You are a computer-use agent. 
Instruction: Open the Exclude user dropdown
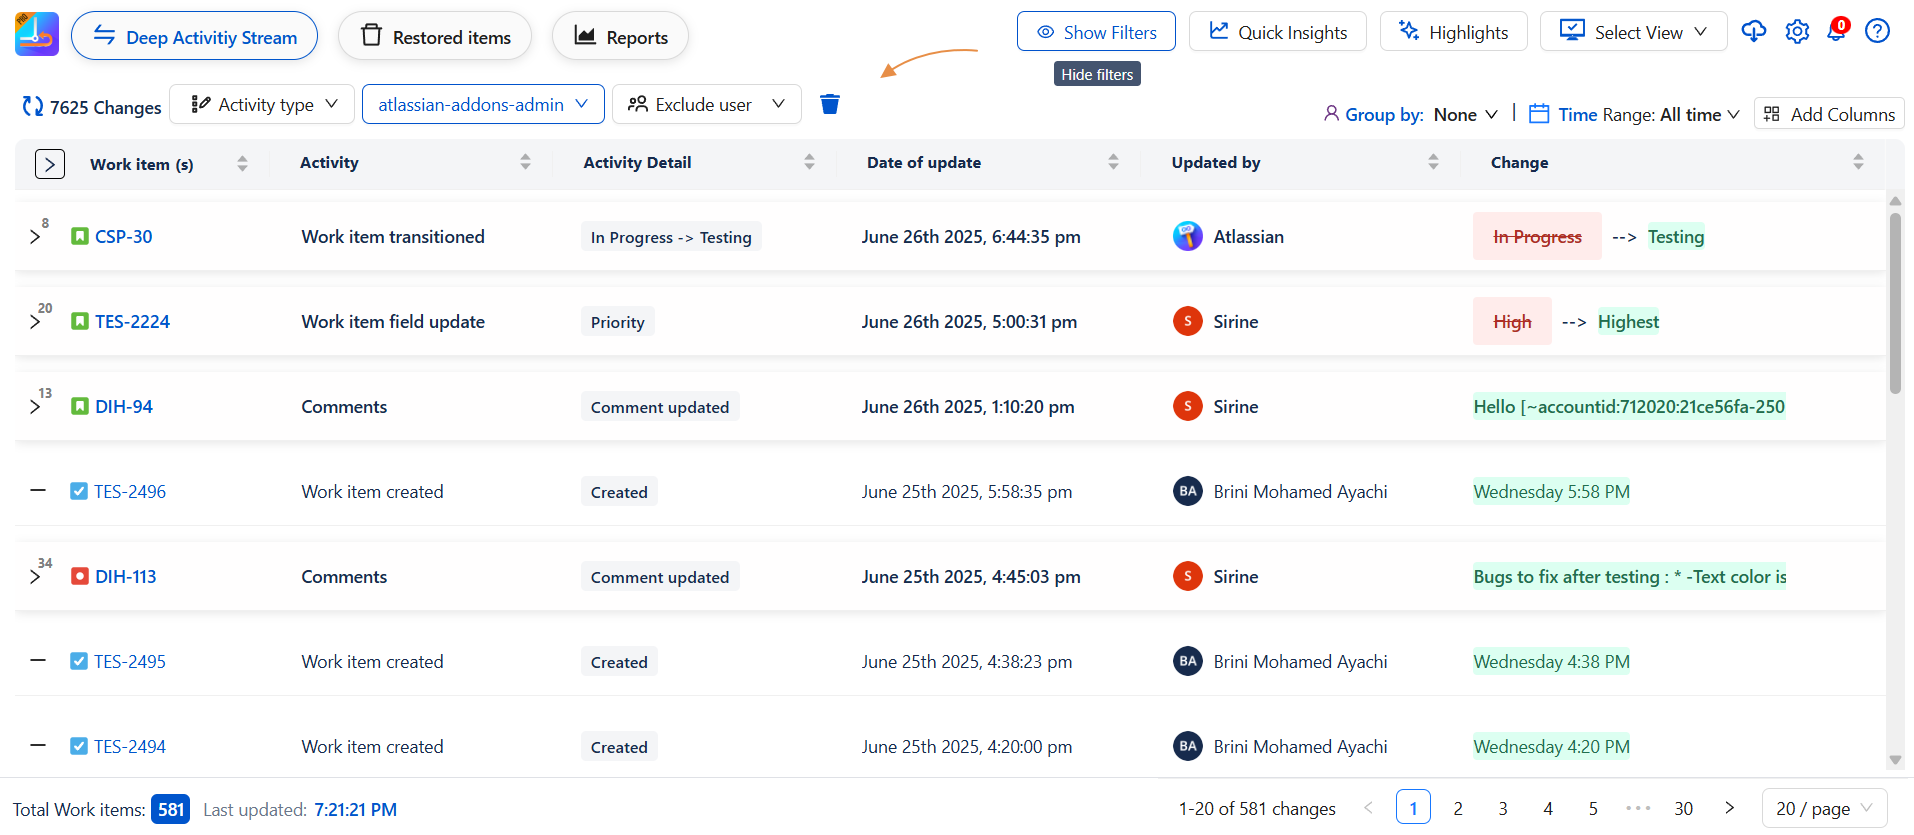[x=706, y=105]
